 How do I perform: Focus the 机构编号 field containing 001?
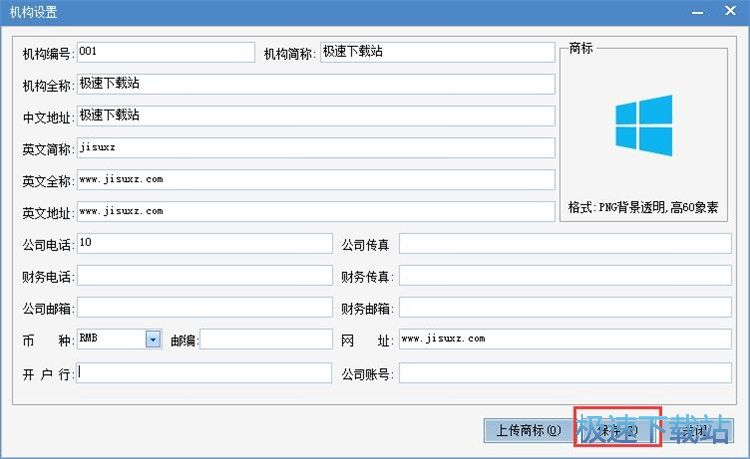tap(165, 52)
